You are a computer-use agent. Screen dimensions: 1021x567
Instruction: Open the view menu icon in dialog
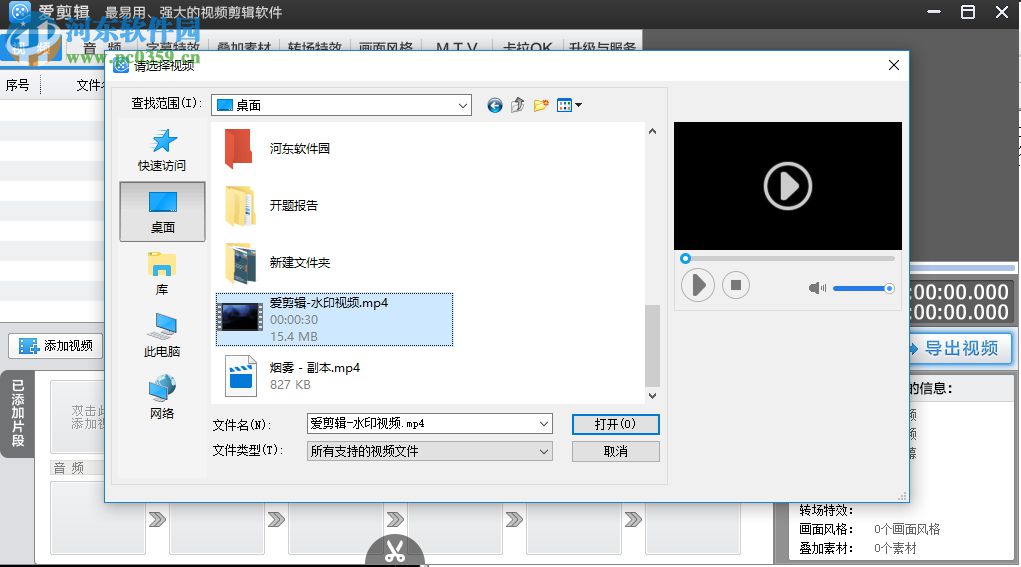(569, 105)
